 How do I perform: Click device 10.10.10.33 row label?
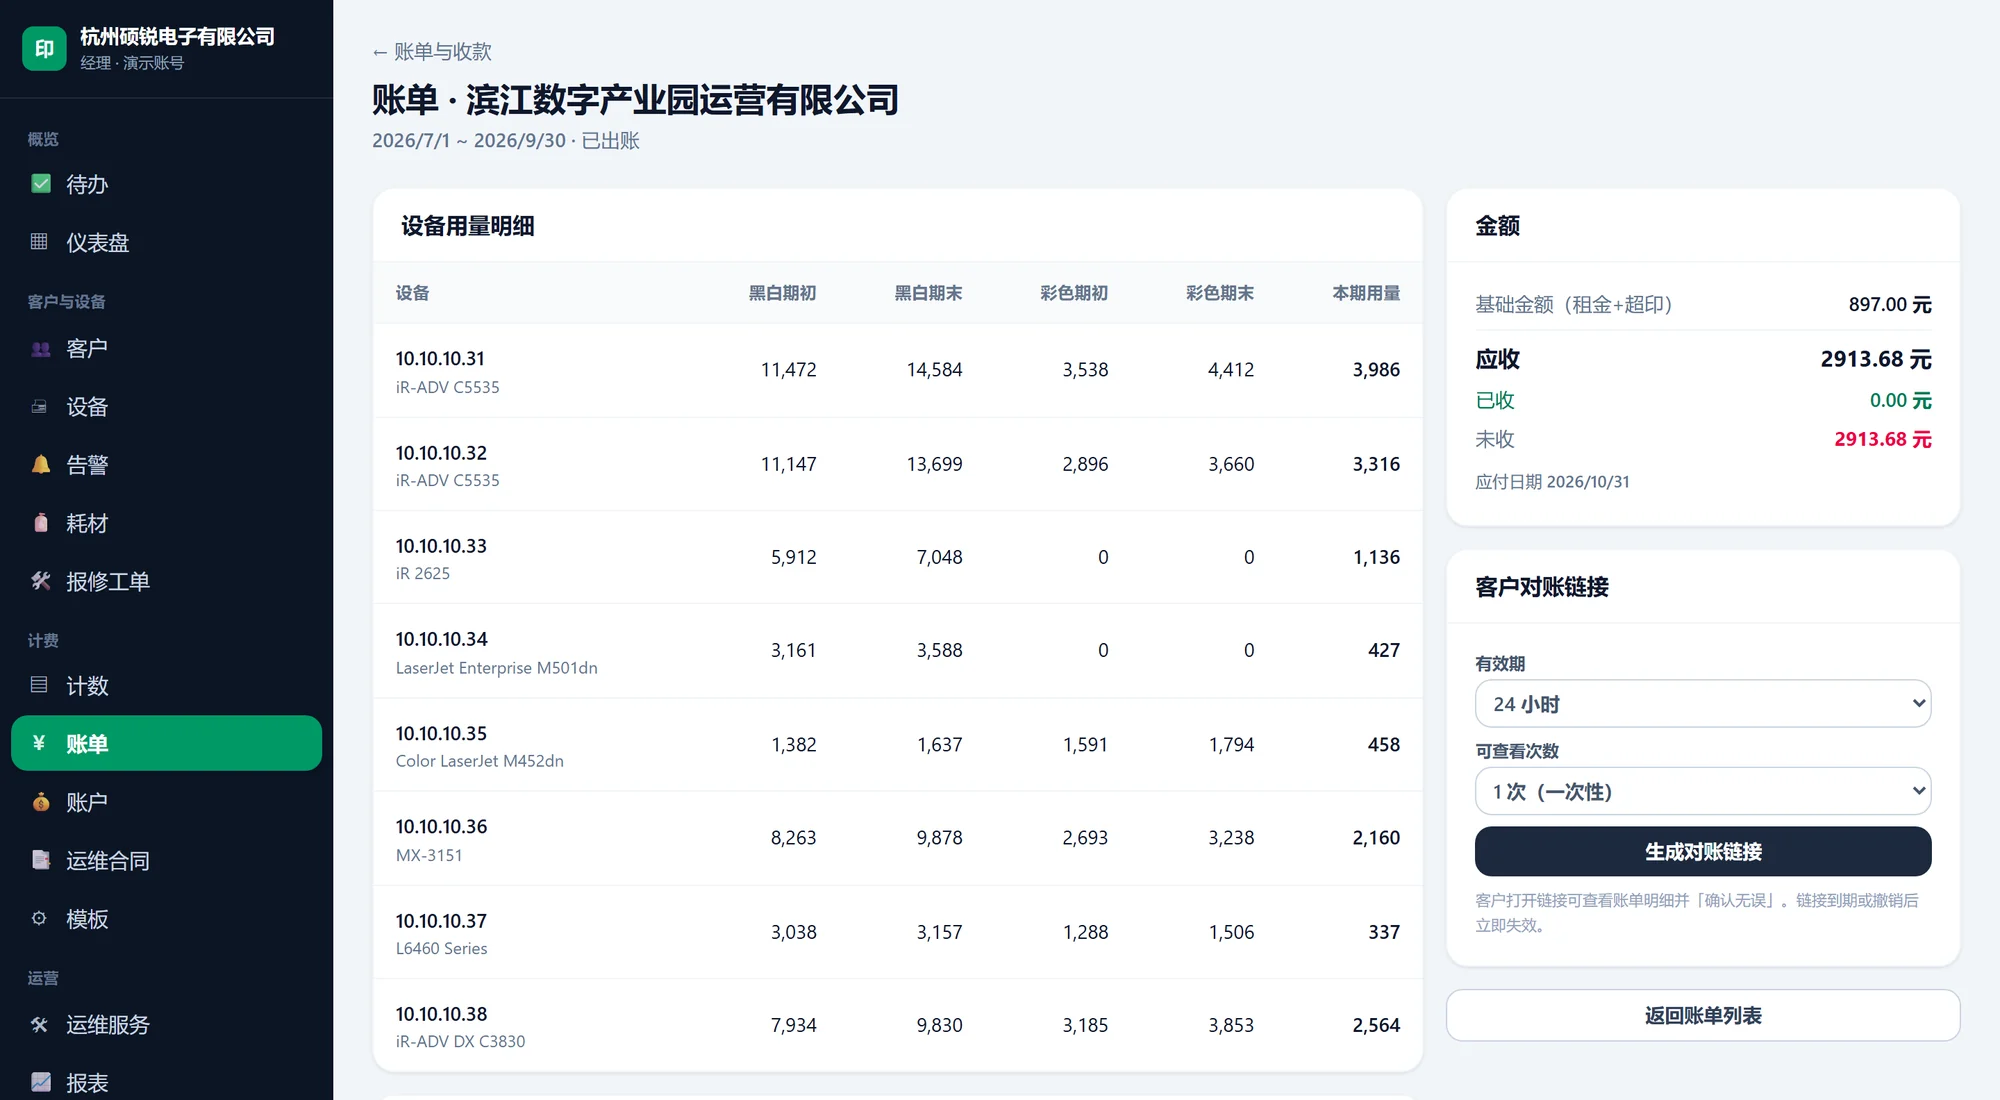pos(441,546)
